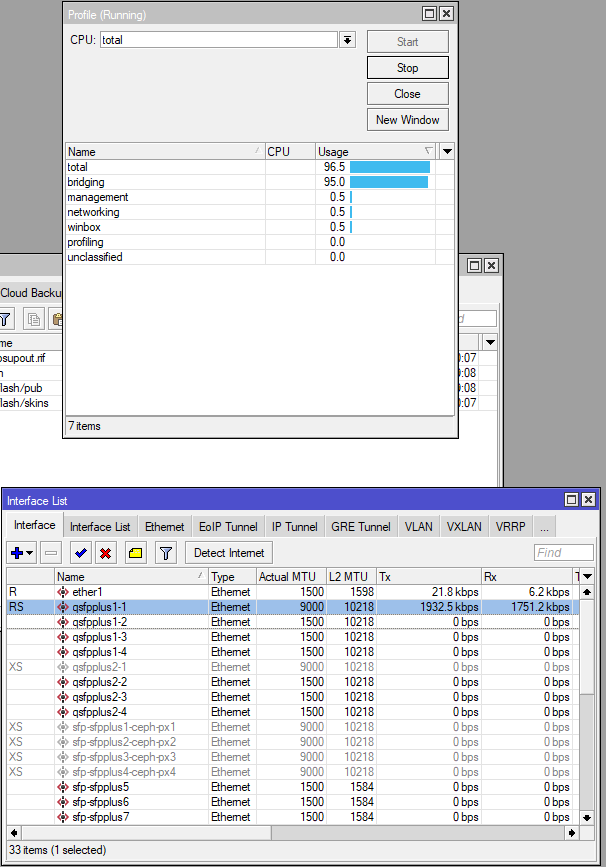Click the Remove interface minus icon
The width and height of the screenshot is (606, 867).
[x=51, y=553]
